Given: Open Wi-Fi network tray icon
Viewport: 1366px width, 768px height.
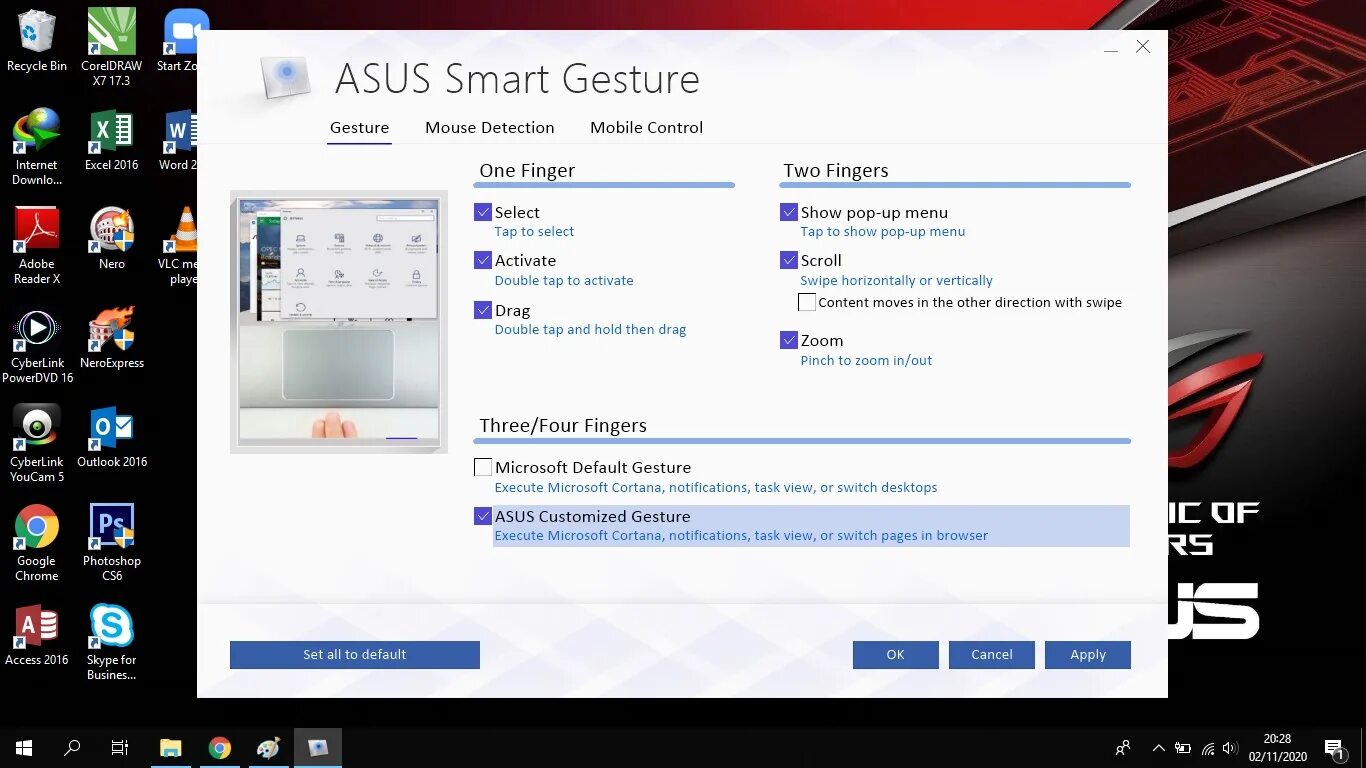Looking at the screenshot, I should pyautogui.click(x=1208, y=748).
